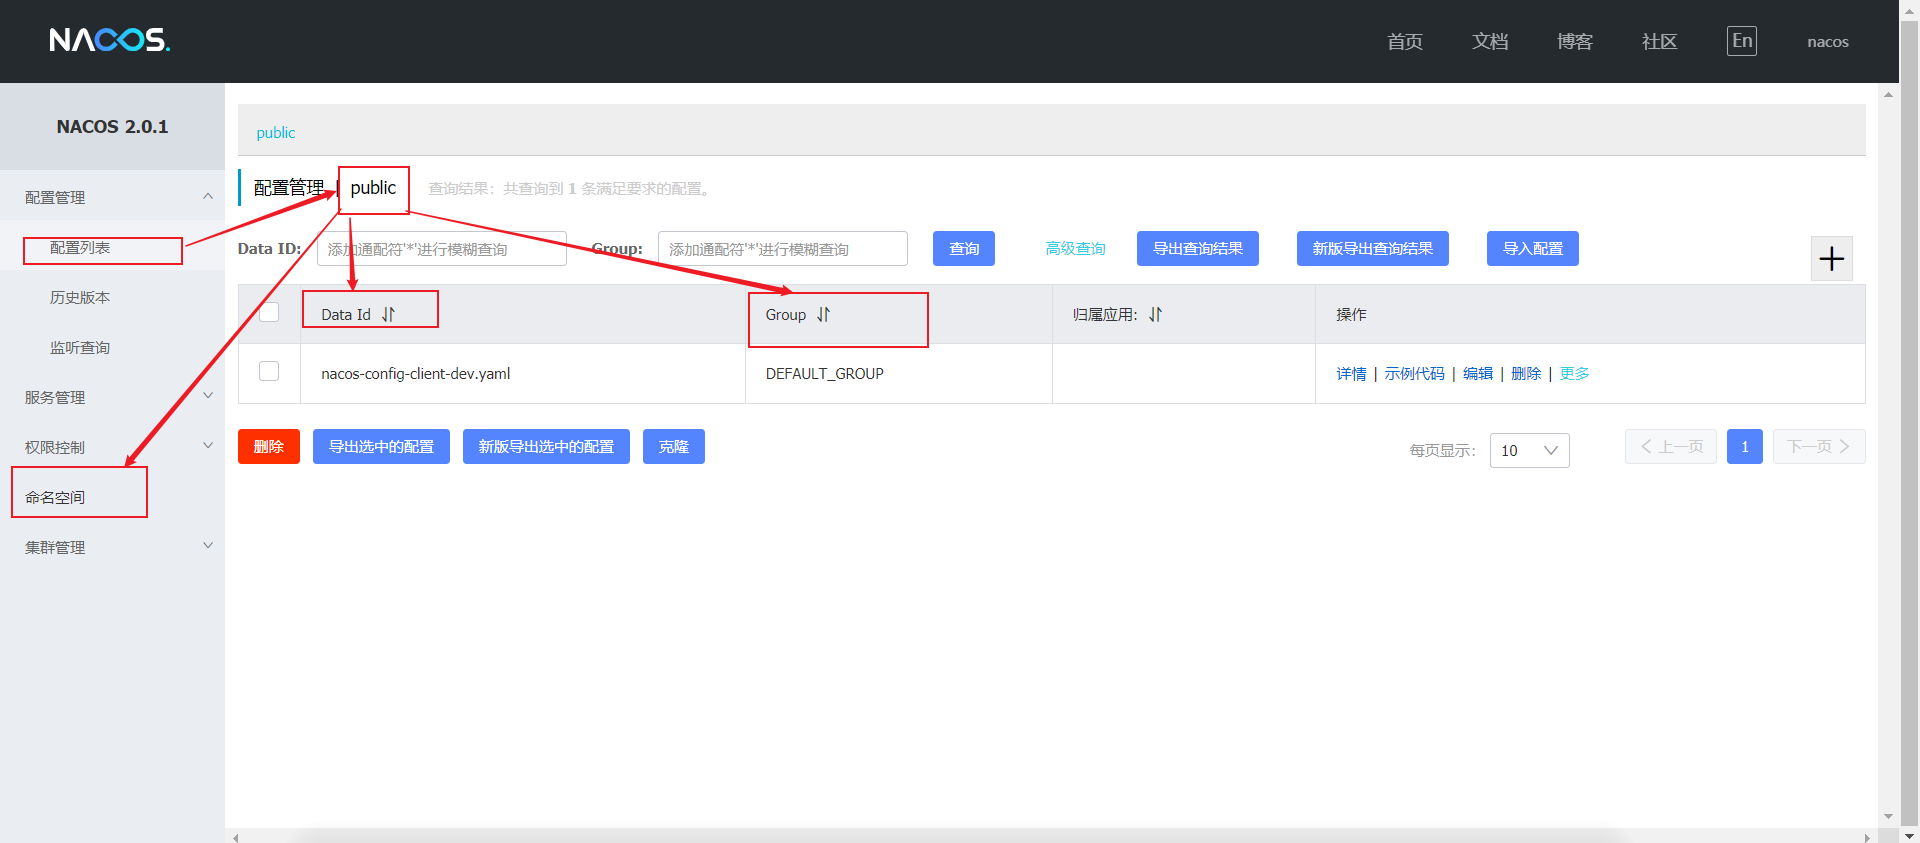Select the public namespace tab

276,132
